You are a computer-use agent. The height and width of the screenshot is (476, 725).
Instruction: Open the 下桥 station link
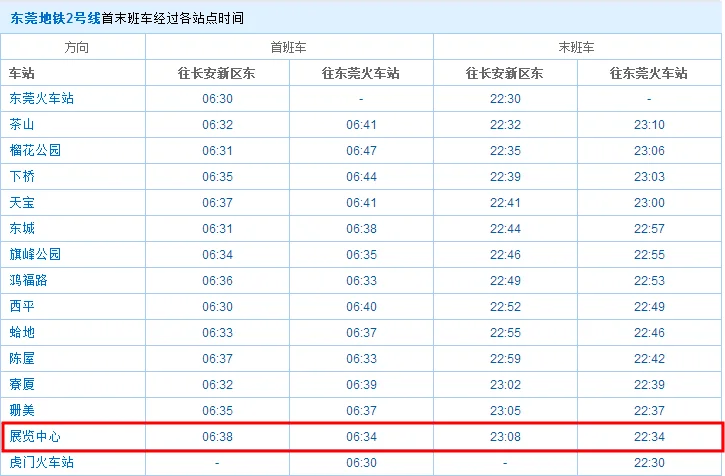[x=22, y=176]
